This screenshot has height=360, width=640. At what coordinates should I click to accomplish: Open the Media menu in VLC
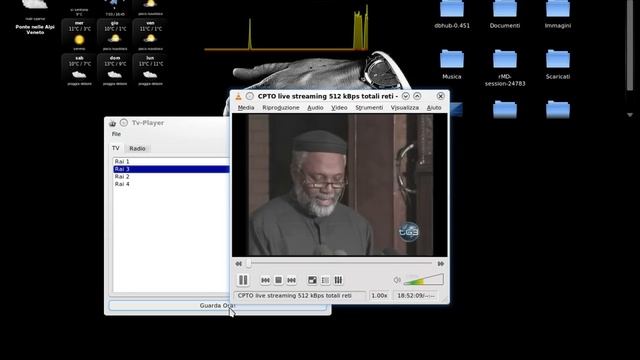[x=246, y=108]
